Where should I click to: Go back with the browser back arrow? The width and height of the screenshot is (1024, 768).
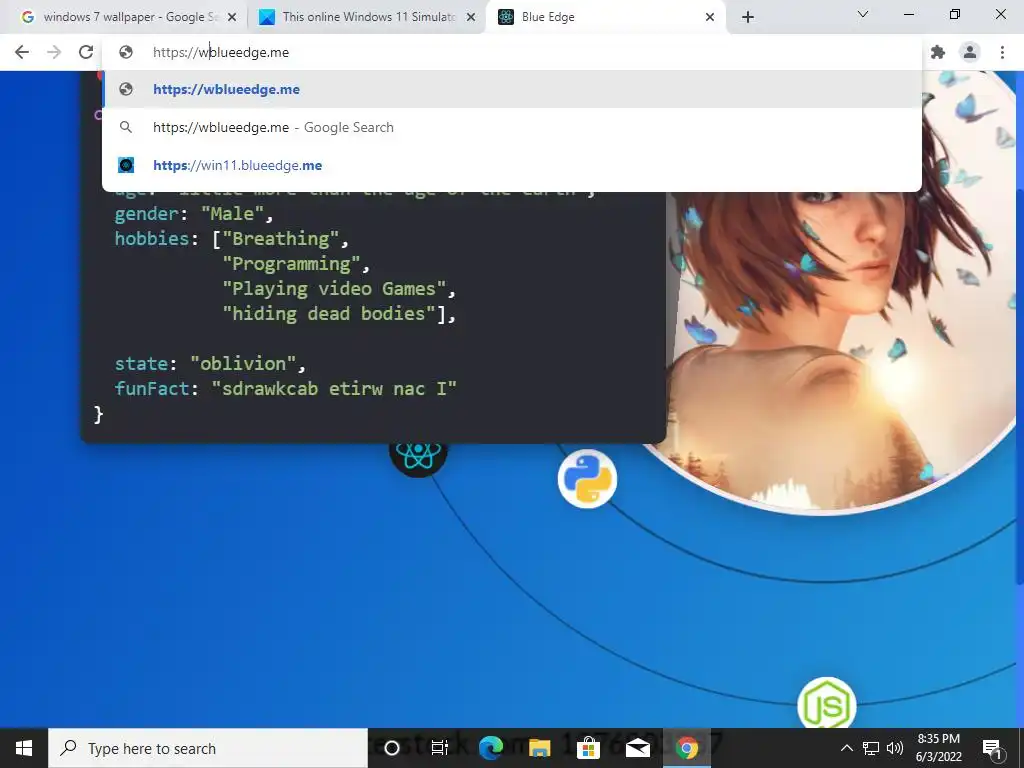click(22, 52)
